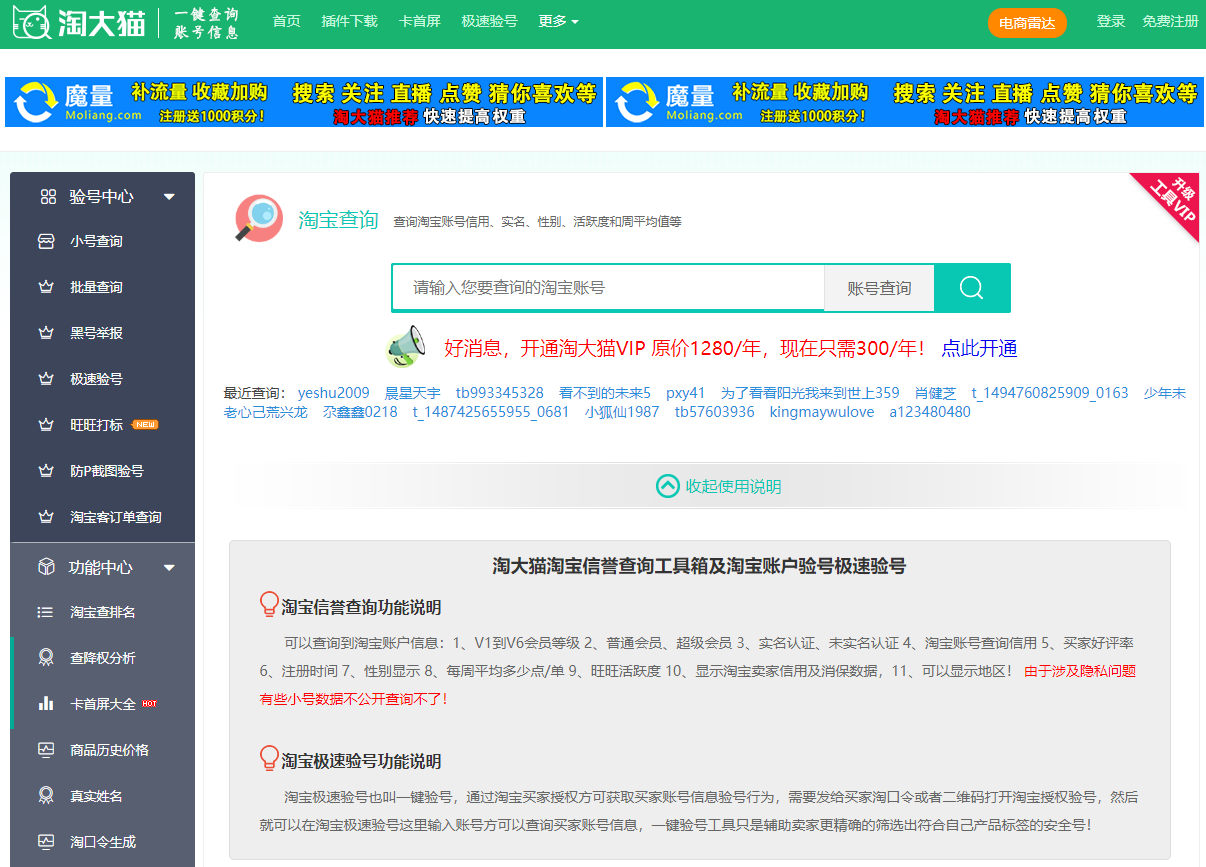This screenshot has height=867, width=1206.
Task: Collapse the 验号中心 sidebar section
Action: [169, 197]
